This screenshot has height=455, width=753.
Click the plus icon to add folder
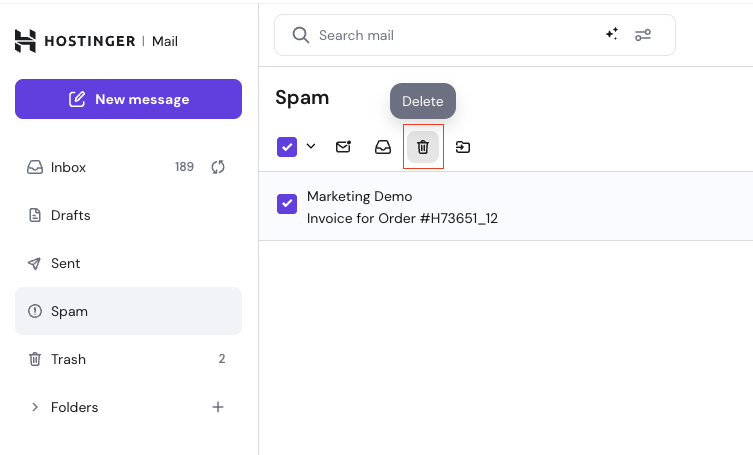218,407
